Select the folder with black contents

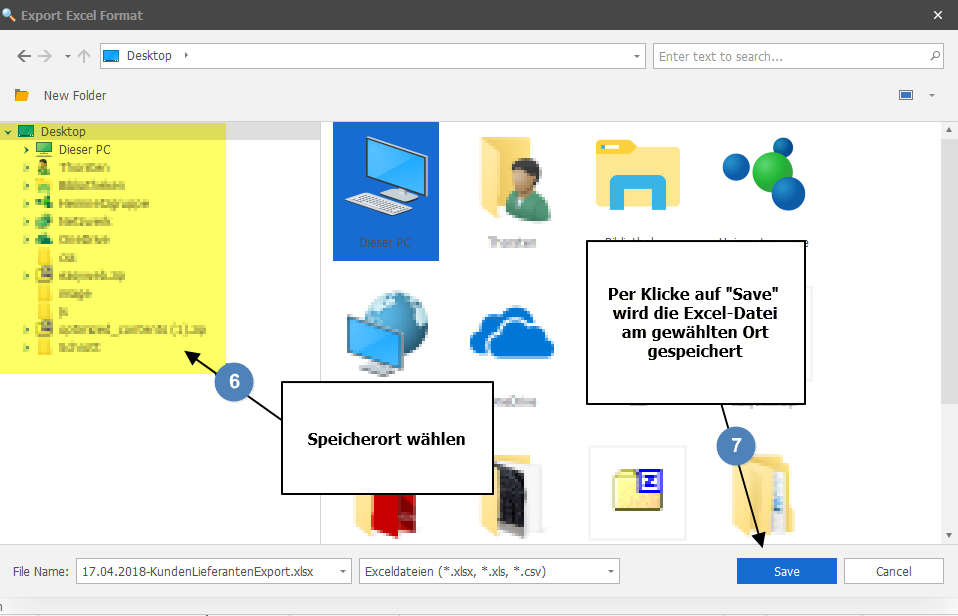(512, 496)
